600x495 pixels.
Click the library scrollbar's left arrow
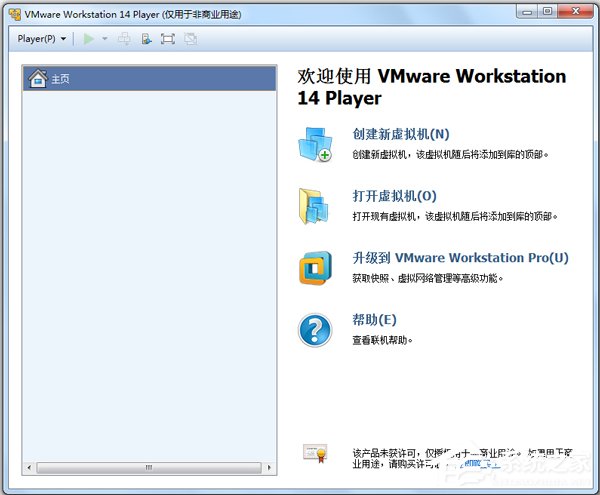click(28, 467)
